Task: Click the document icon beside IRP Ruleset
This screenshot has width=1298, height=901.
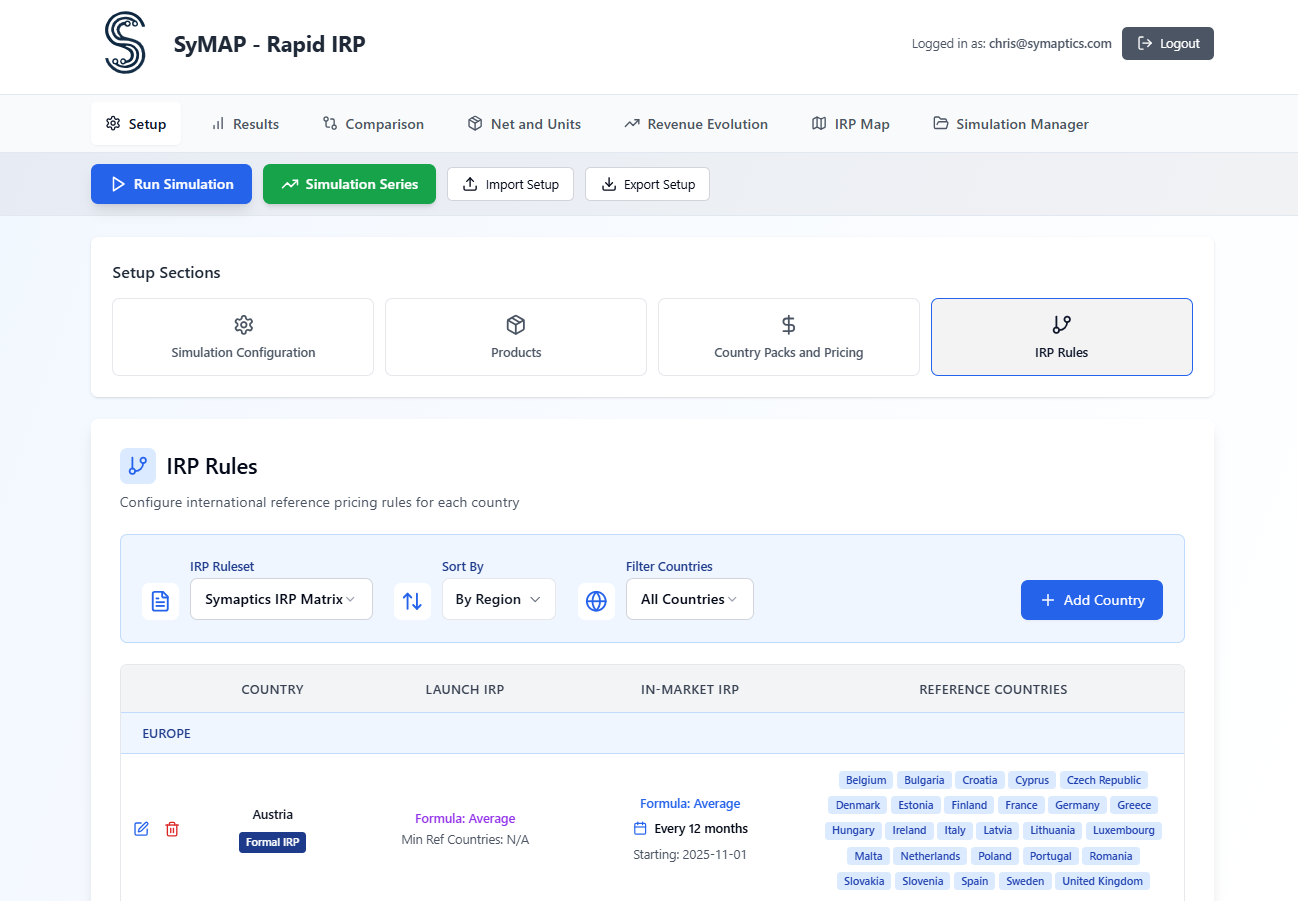Action: click(x=160, y=599)
